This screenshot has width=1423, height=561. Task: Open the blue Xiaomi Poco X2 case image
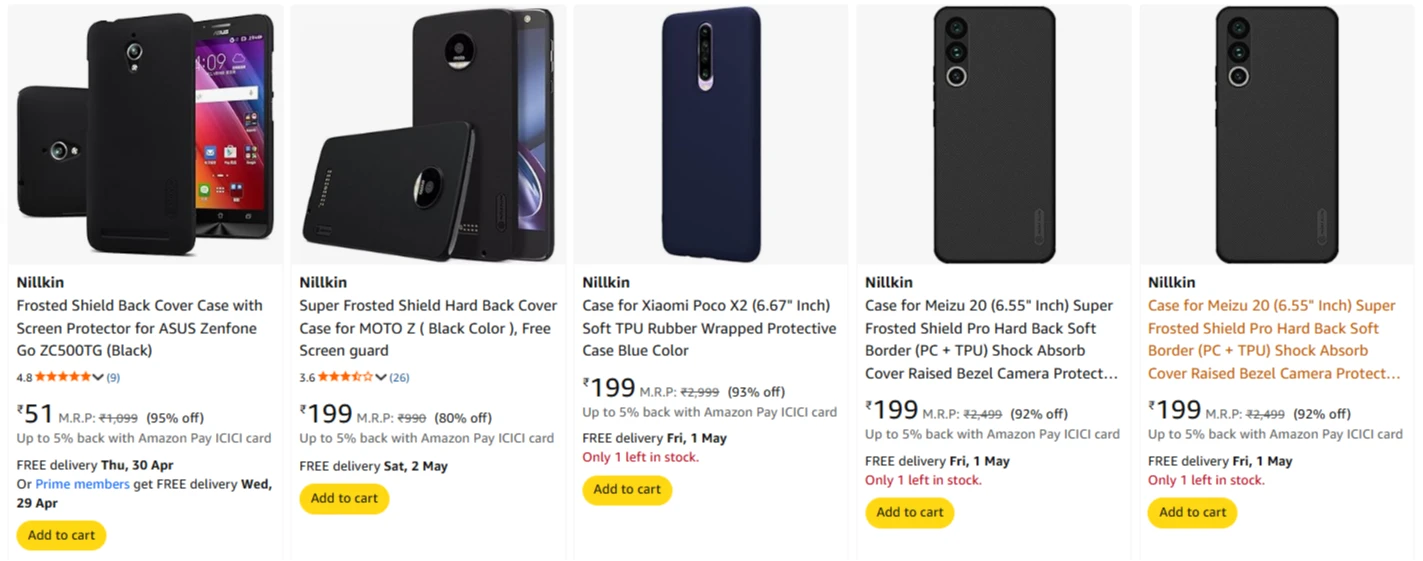pos(711,135)
